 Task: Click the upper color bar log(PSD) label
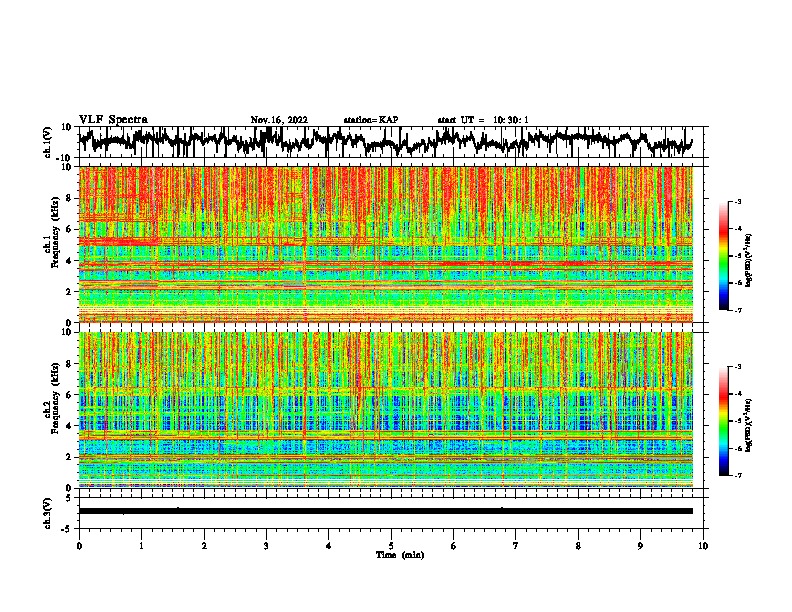pos(749,260)
